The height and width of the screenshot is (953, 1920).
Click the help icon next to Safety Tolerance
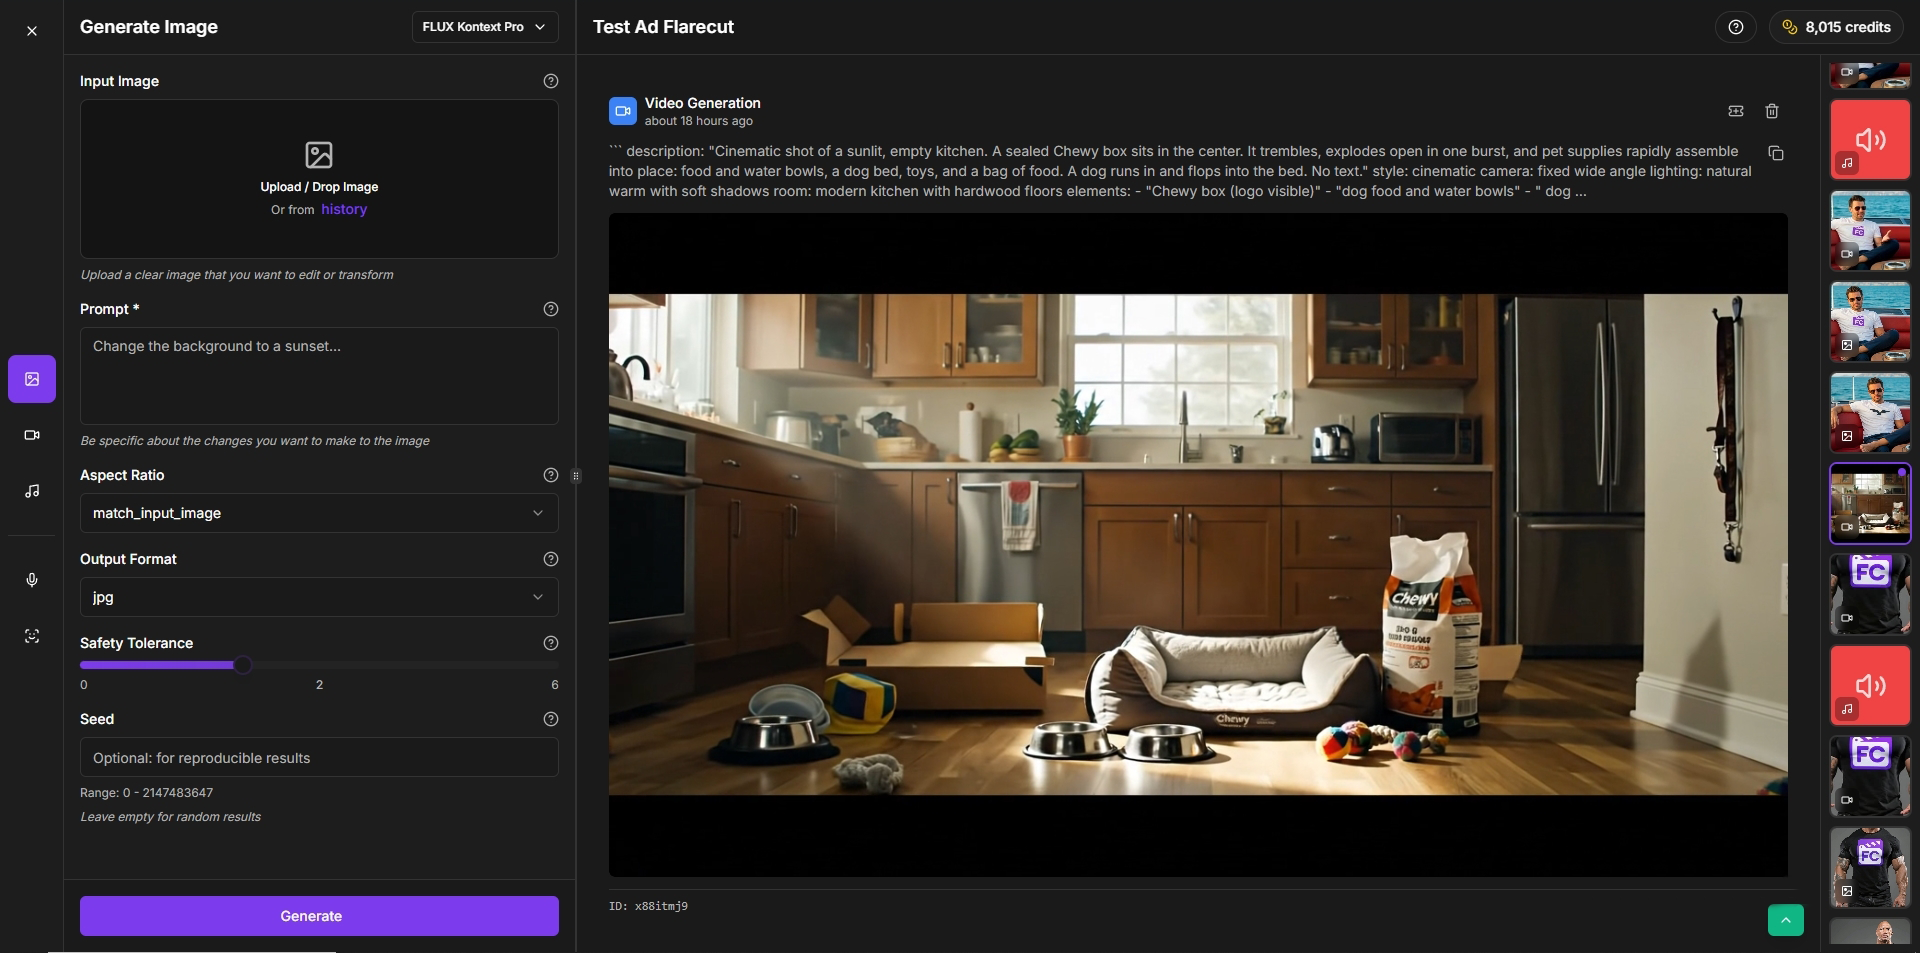[550, 643]
